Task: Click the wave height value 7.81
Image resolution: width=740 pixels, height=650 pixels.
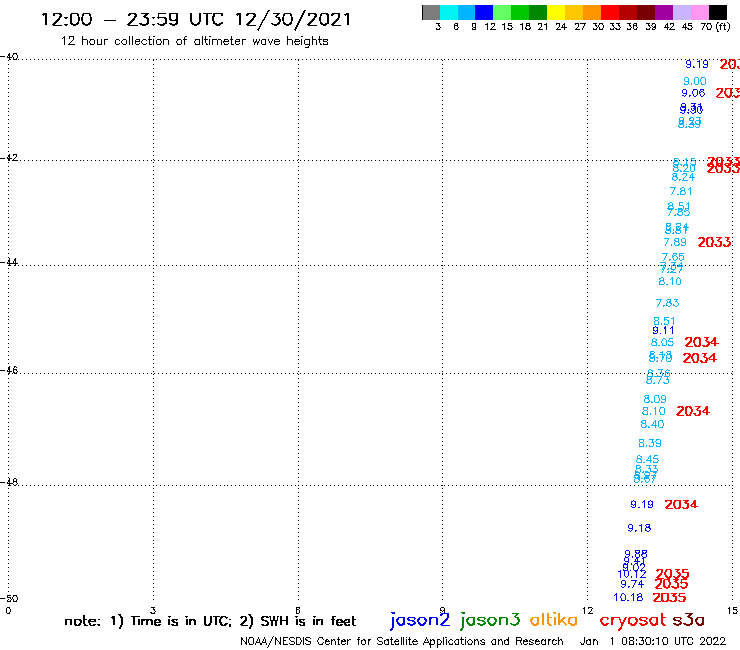Action: [x=681, y=191]
